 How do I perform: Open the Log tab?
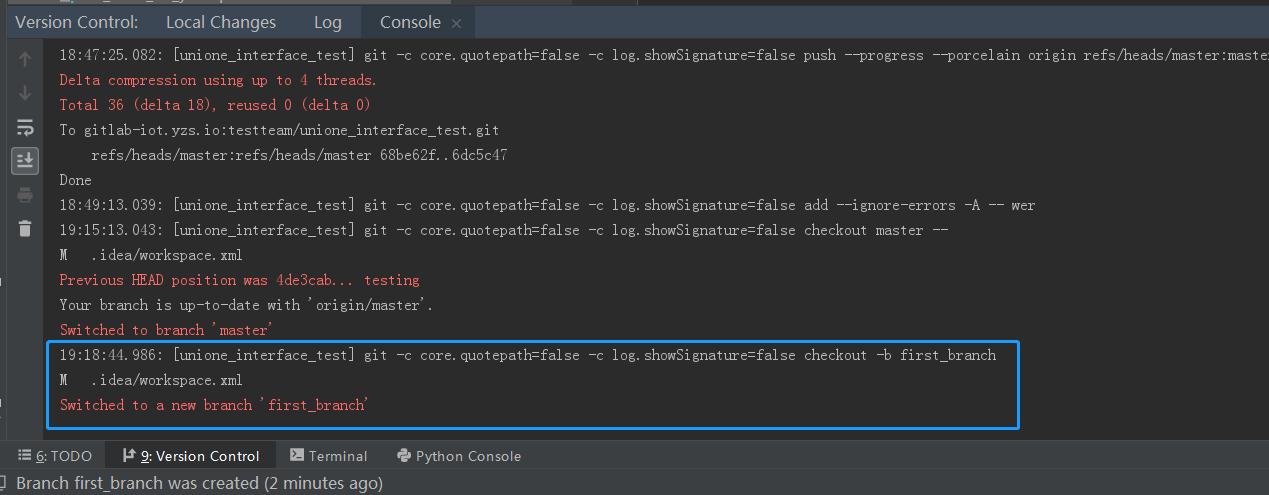point(327,22)
